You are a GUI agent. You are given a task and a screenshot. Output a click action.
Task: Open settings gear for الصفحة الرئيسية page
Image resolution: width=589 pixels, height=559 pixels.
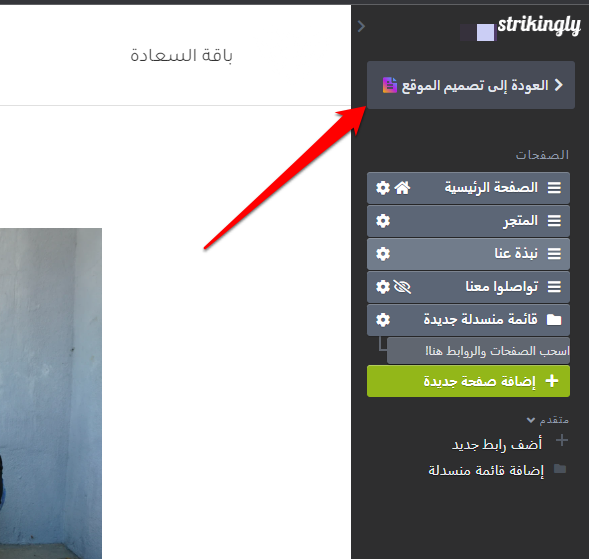click(x=383, y=188)
